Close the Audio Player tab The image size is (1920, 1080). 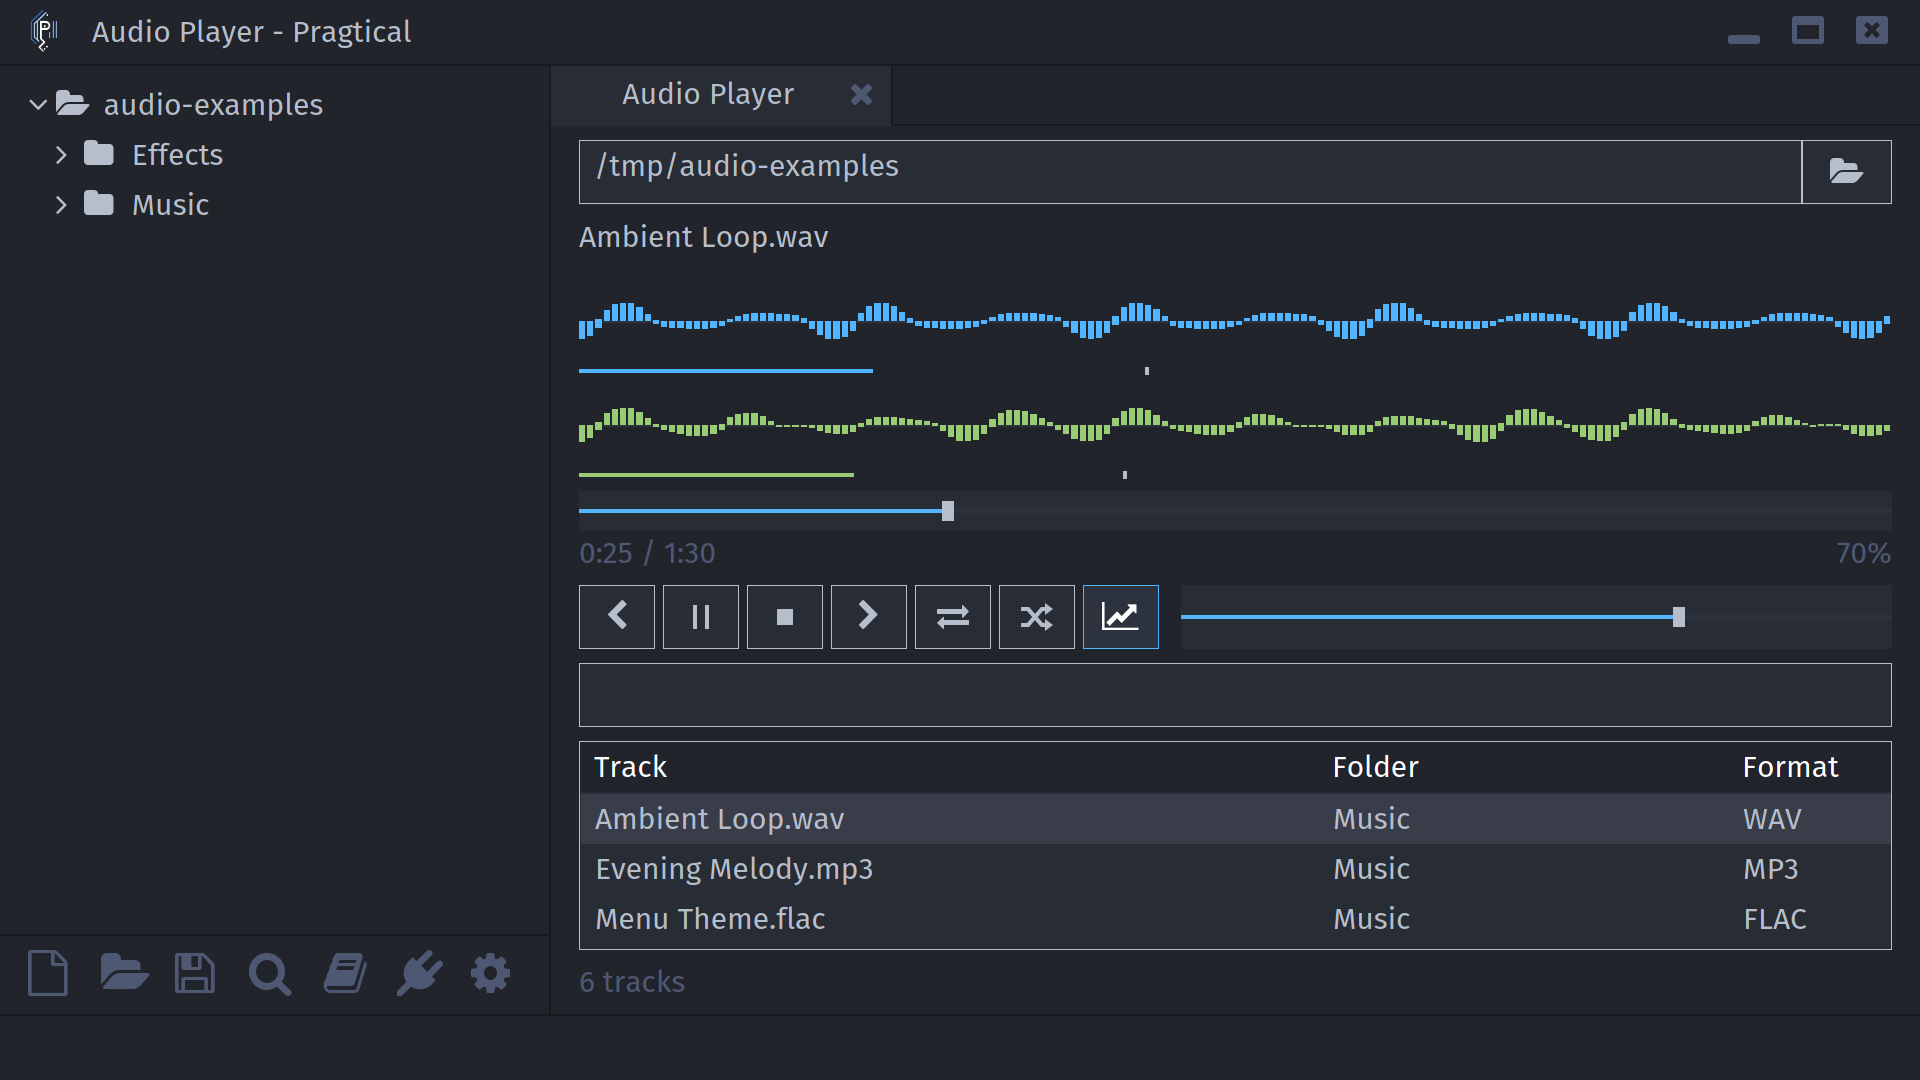pyautogui.click(x=861, y=94)
